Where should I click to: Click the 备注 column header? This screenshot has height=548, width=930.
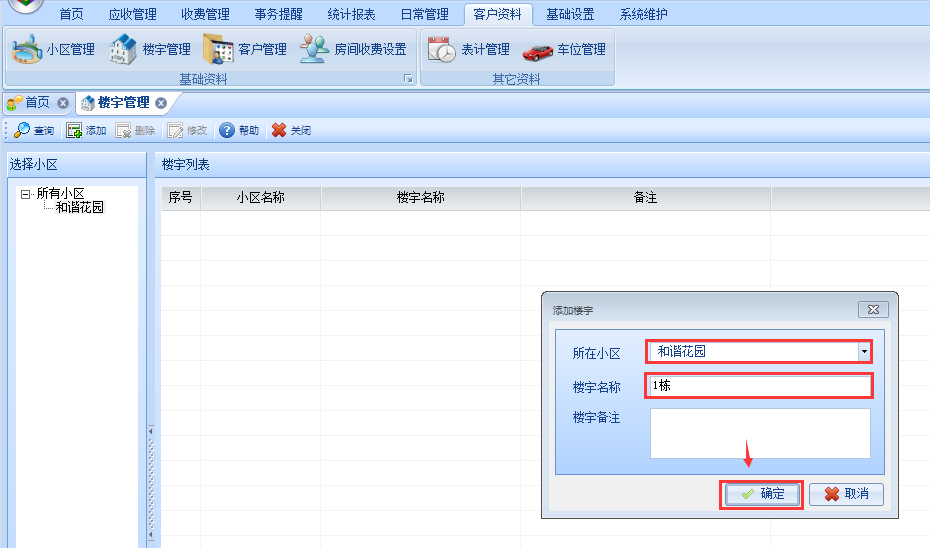tap(645, 198)
